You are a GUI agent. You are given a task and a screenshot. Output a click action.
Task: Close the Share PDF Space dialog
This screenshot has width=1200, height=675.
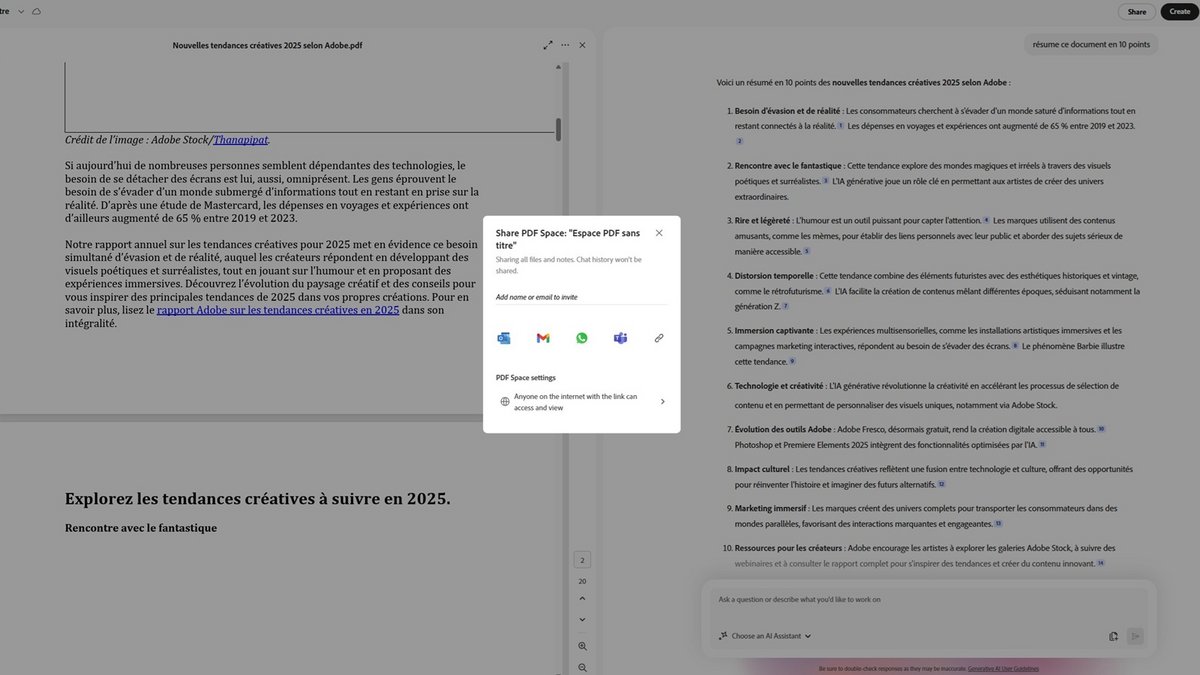659,233
